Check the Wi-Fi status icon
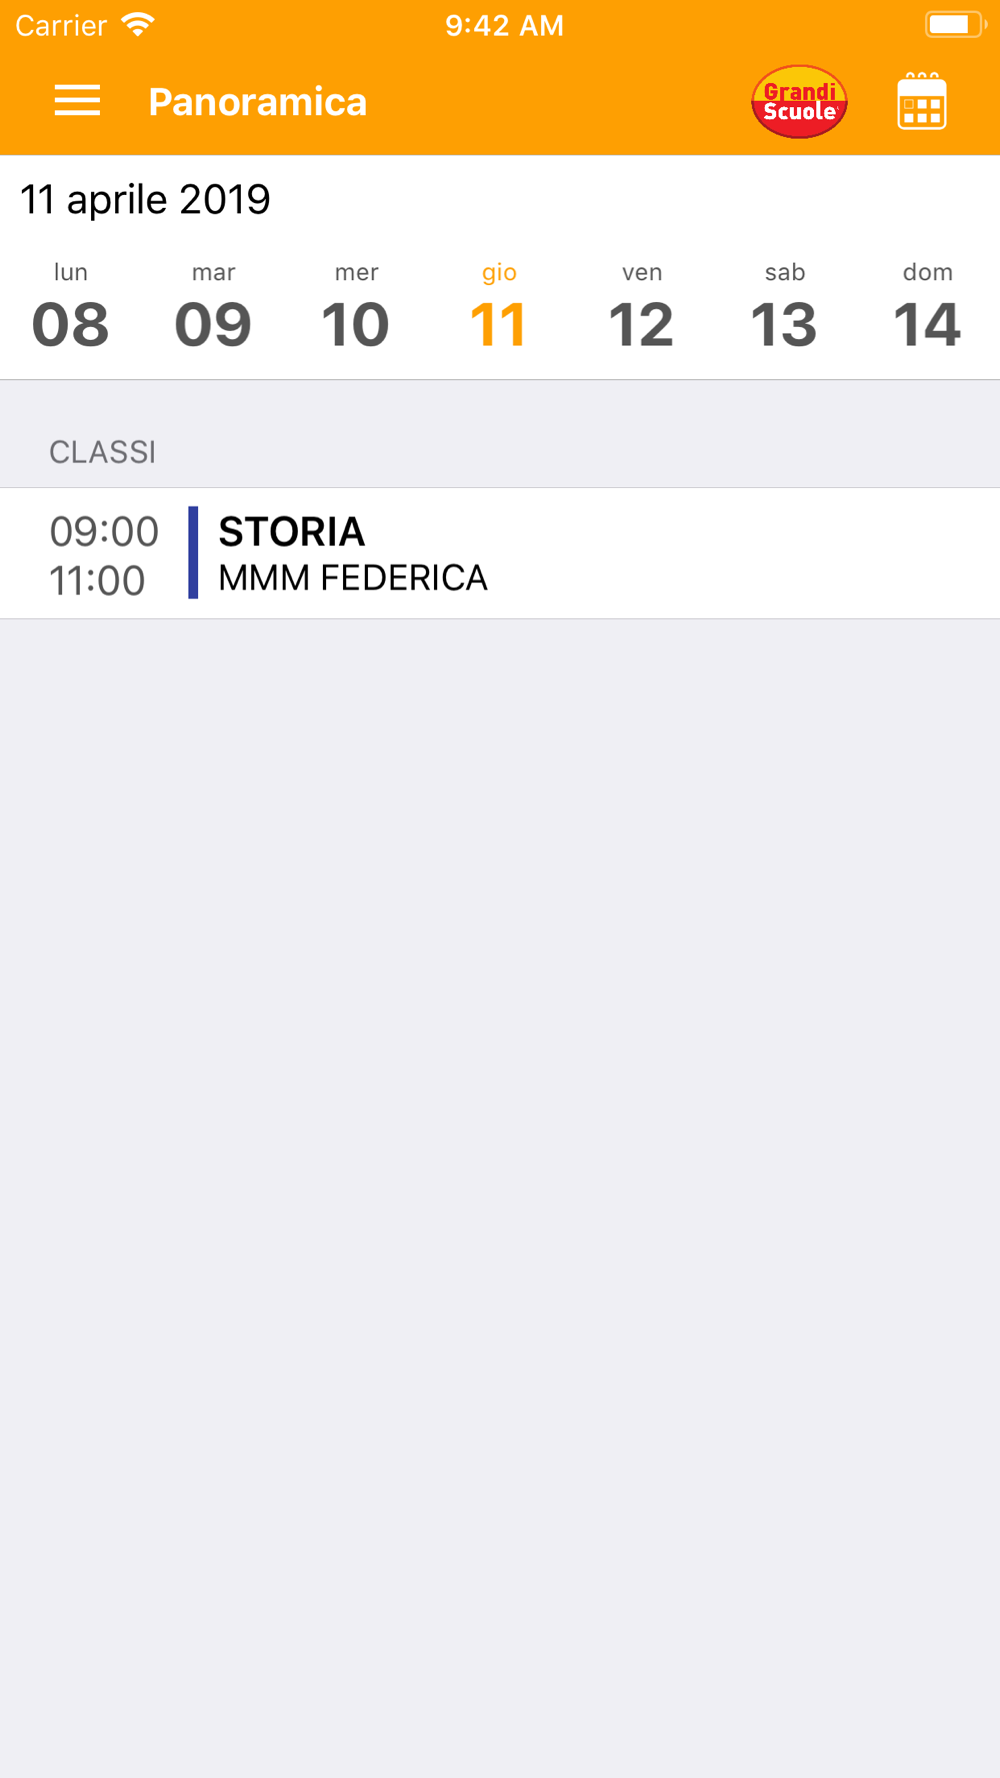Viewport: 1000px width, 1778px height. click(138, 25)
